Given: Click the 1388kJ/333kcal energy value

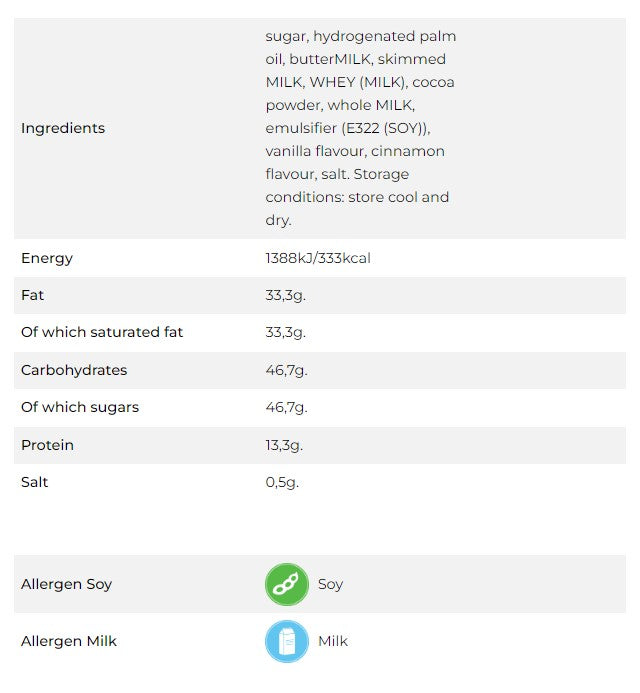Looking at the screenshot, I should (x=318, y=258).
